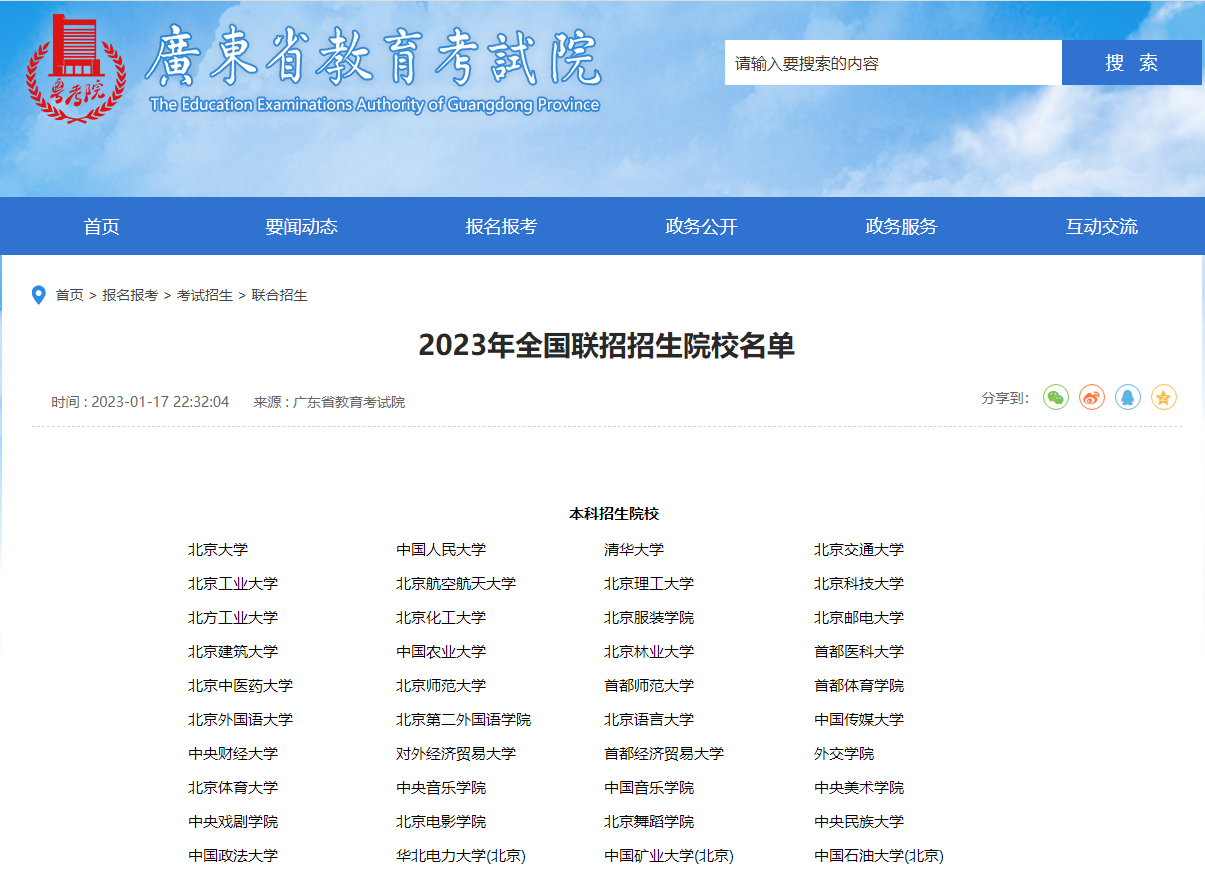Viewport: 1205px width, 876px height.
Task: Select 北京航空航天大学 in the list
Action: [x=456, y=584]
